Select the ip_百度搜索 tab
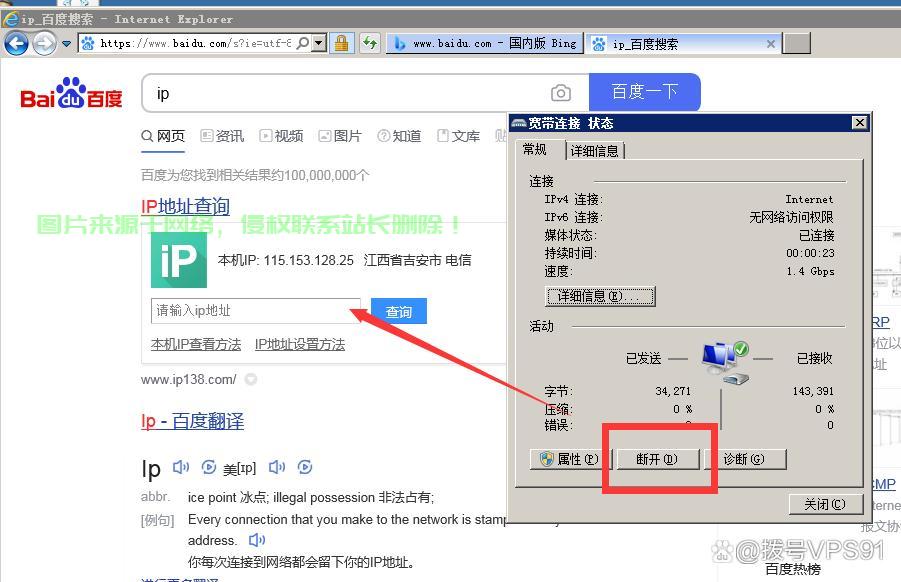The height and width of the screenshot is (582, 901). 677,44
